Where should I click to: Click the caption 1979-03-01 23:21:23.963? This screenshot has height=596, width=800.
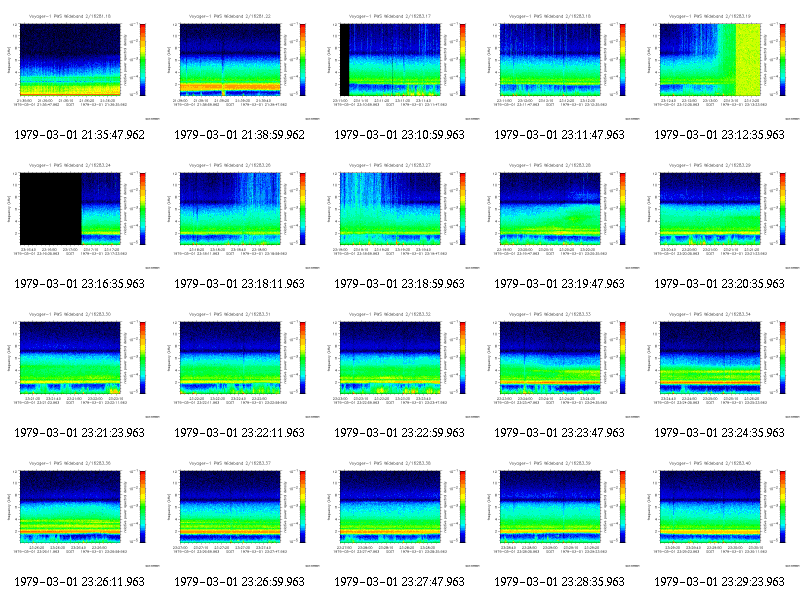click(x=80, y=433)
